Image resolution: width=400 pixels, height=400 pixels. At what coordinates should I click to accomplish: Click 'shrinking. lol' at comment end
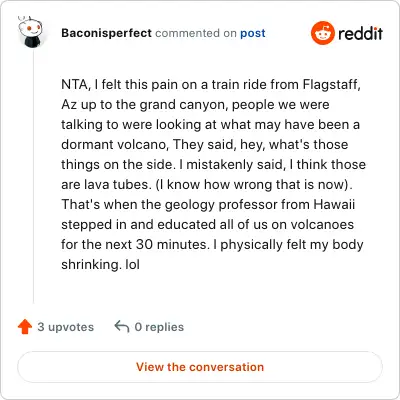(100, 264)
